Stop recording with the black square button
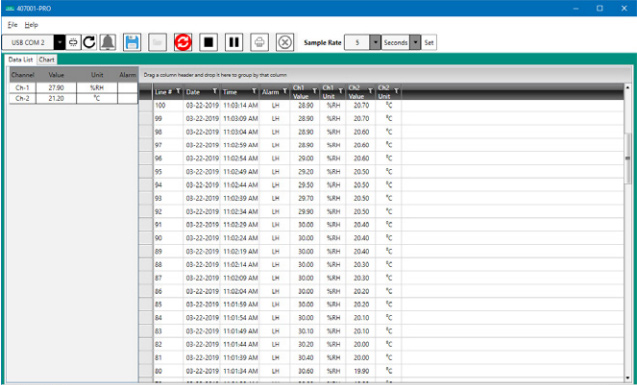 [x=208, y=42]
